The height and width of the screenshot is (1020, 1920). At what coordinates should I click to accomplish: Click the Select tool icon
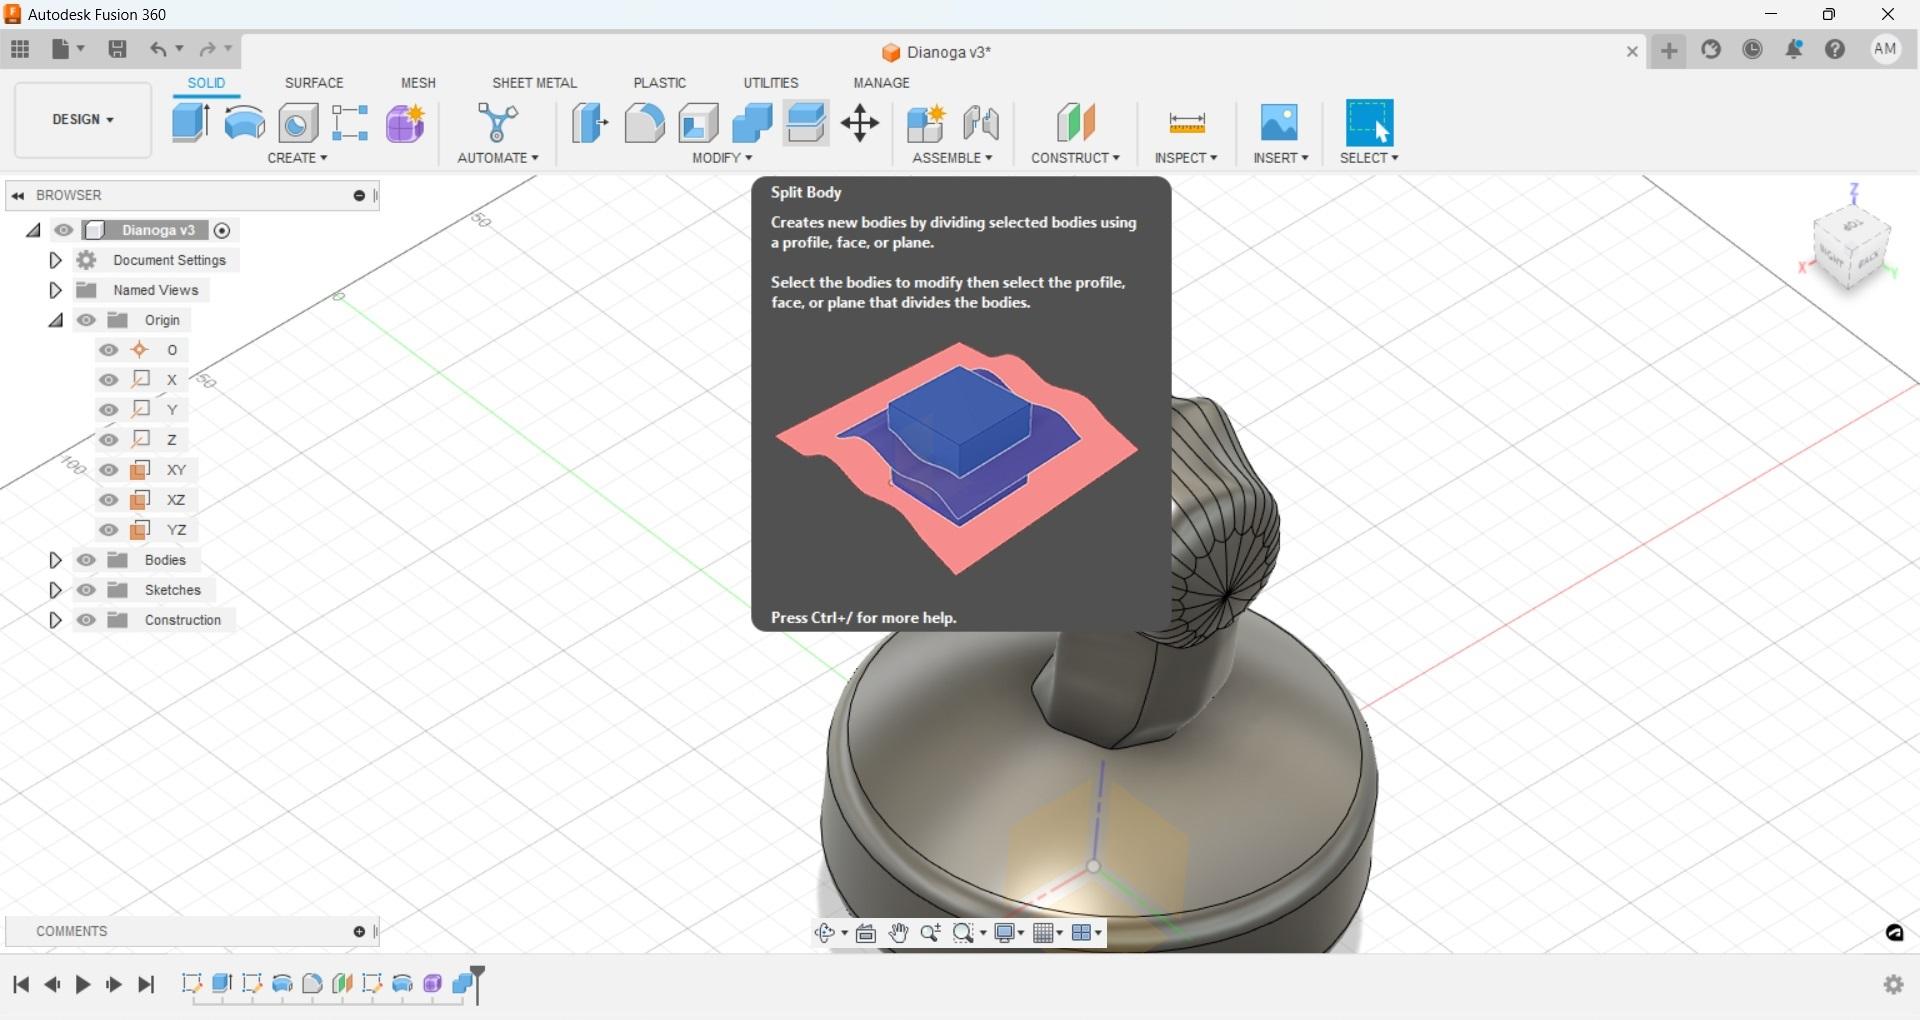1370,123
